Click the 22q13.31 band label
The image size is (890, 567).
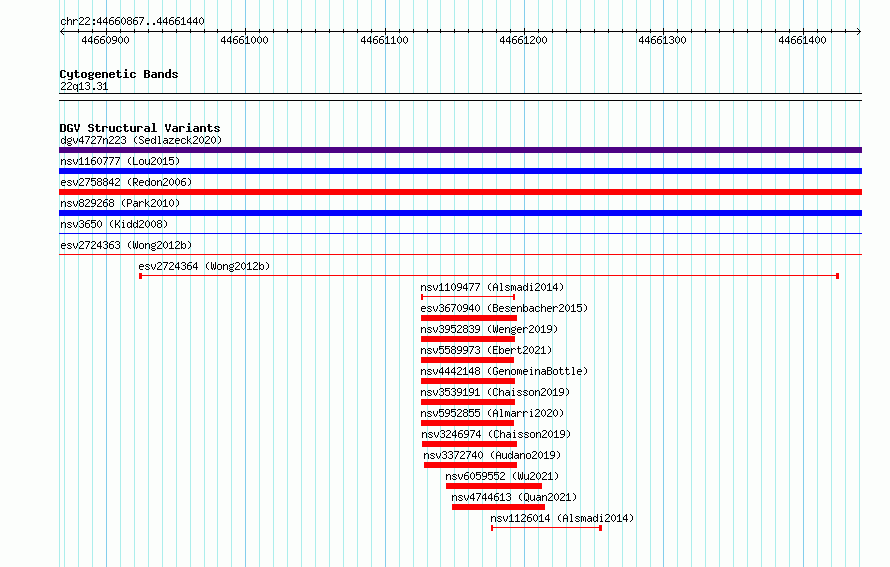pyautogui.click(x=84, y=86)
